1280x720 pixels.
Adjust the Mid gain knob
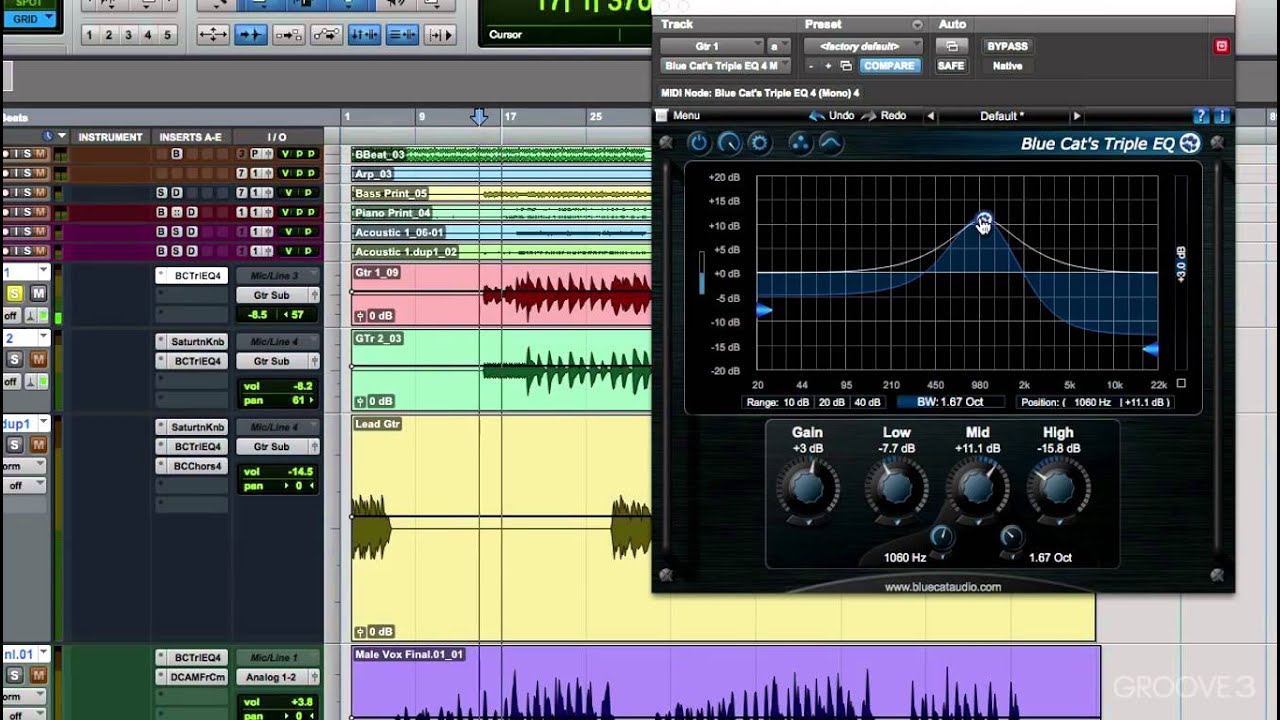point(977,489)
